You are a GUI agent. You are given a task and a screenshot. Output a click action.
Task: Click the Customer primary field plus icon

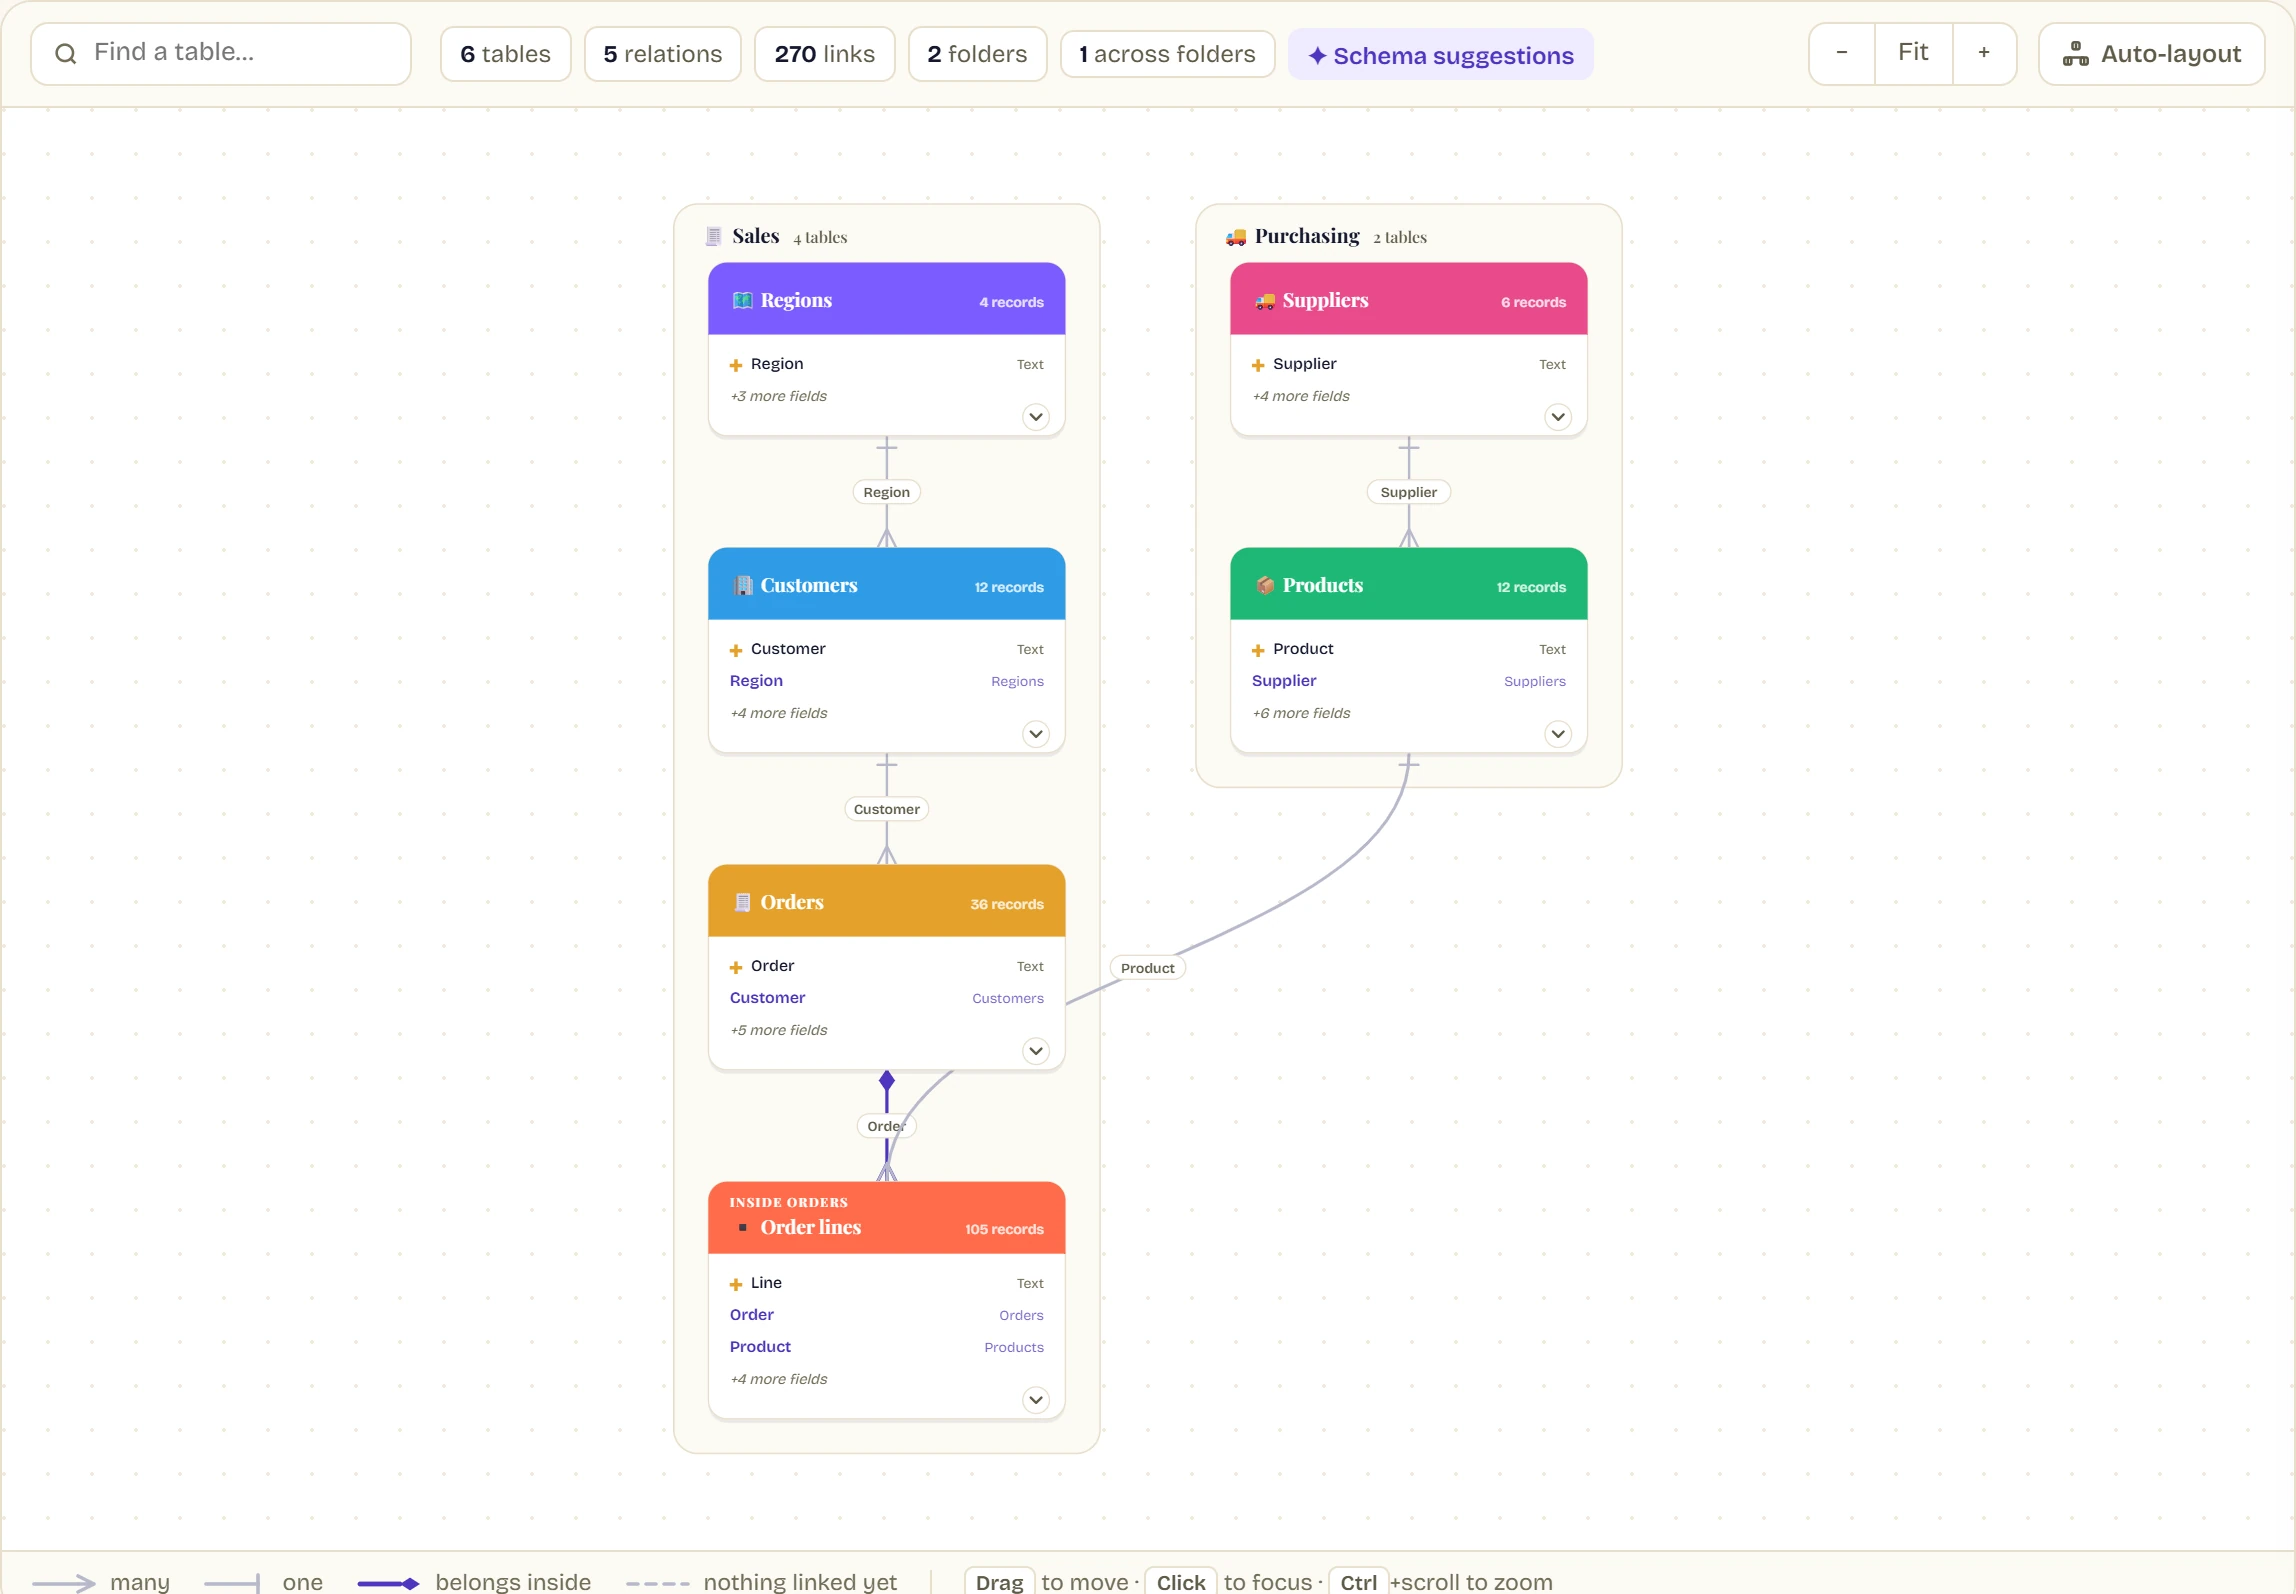736,650
